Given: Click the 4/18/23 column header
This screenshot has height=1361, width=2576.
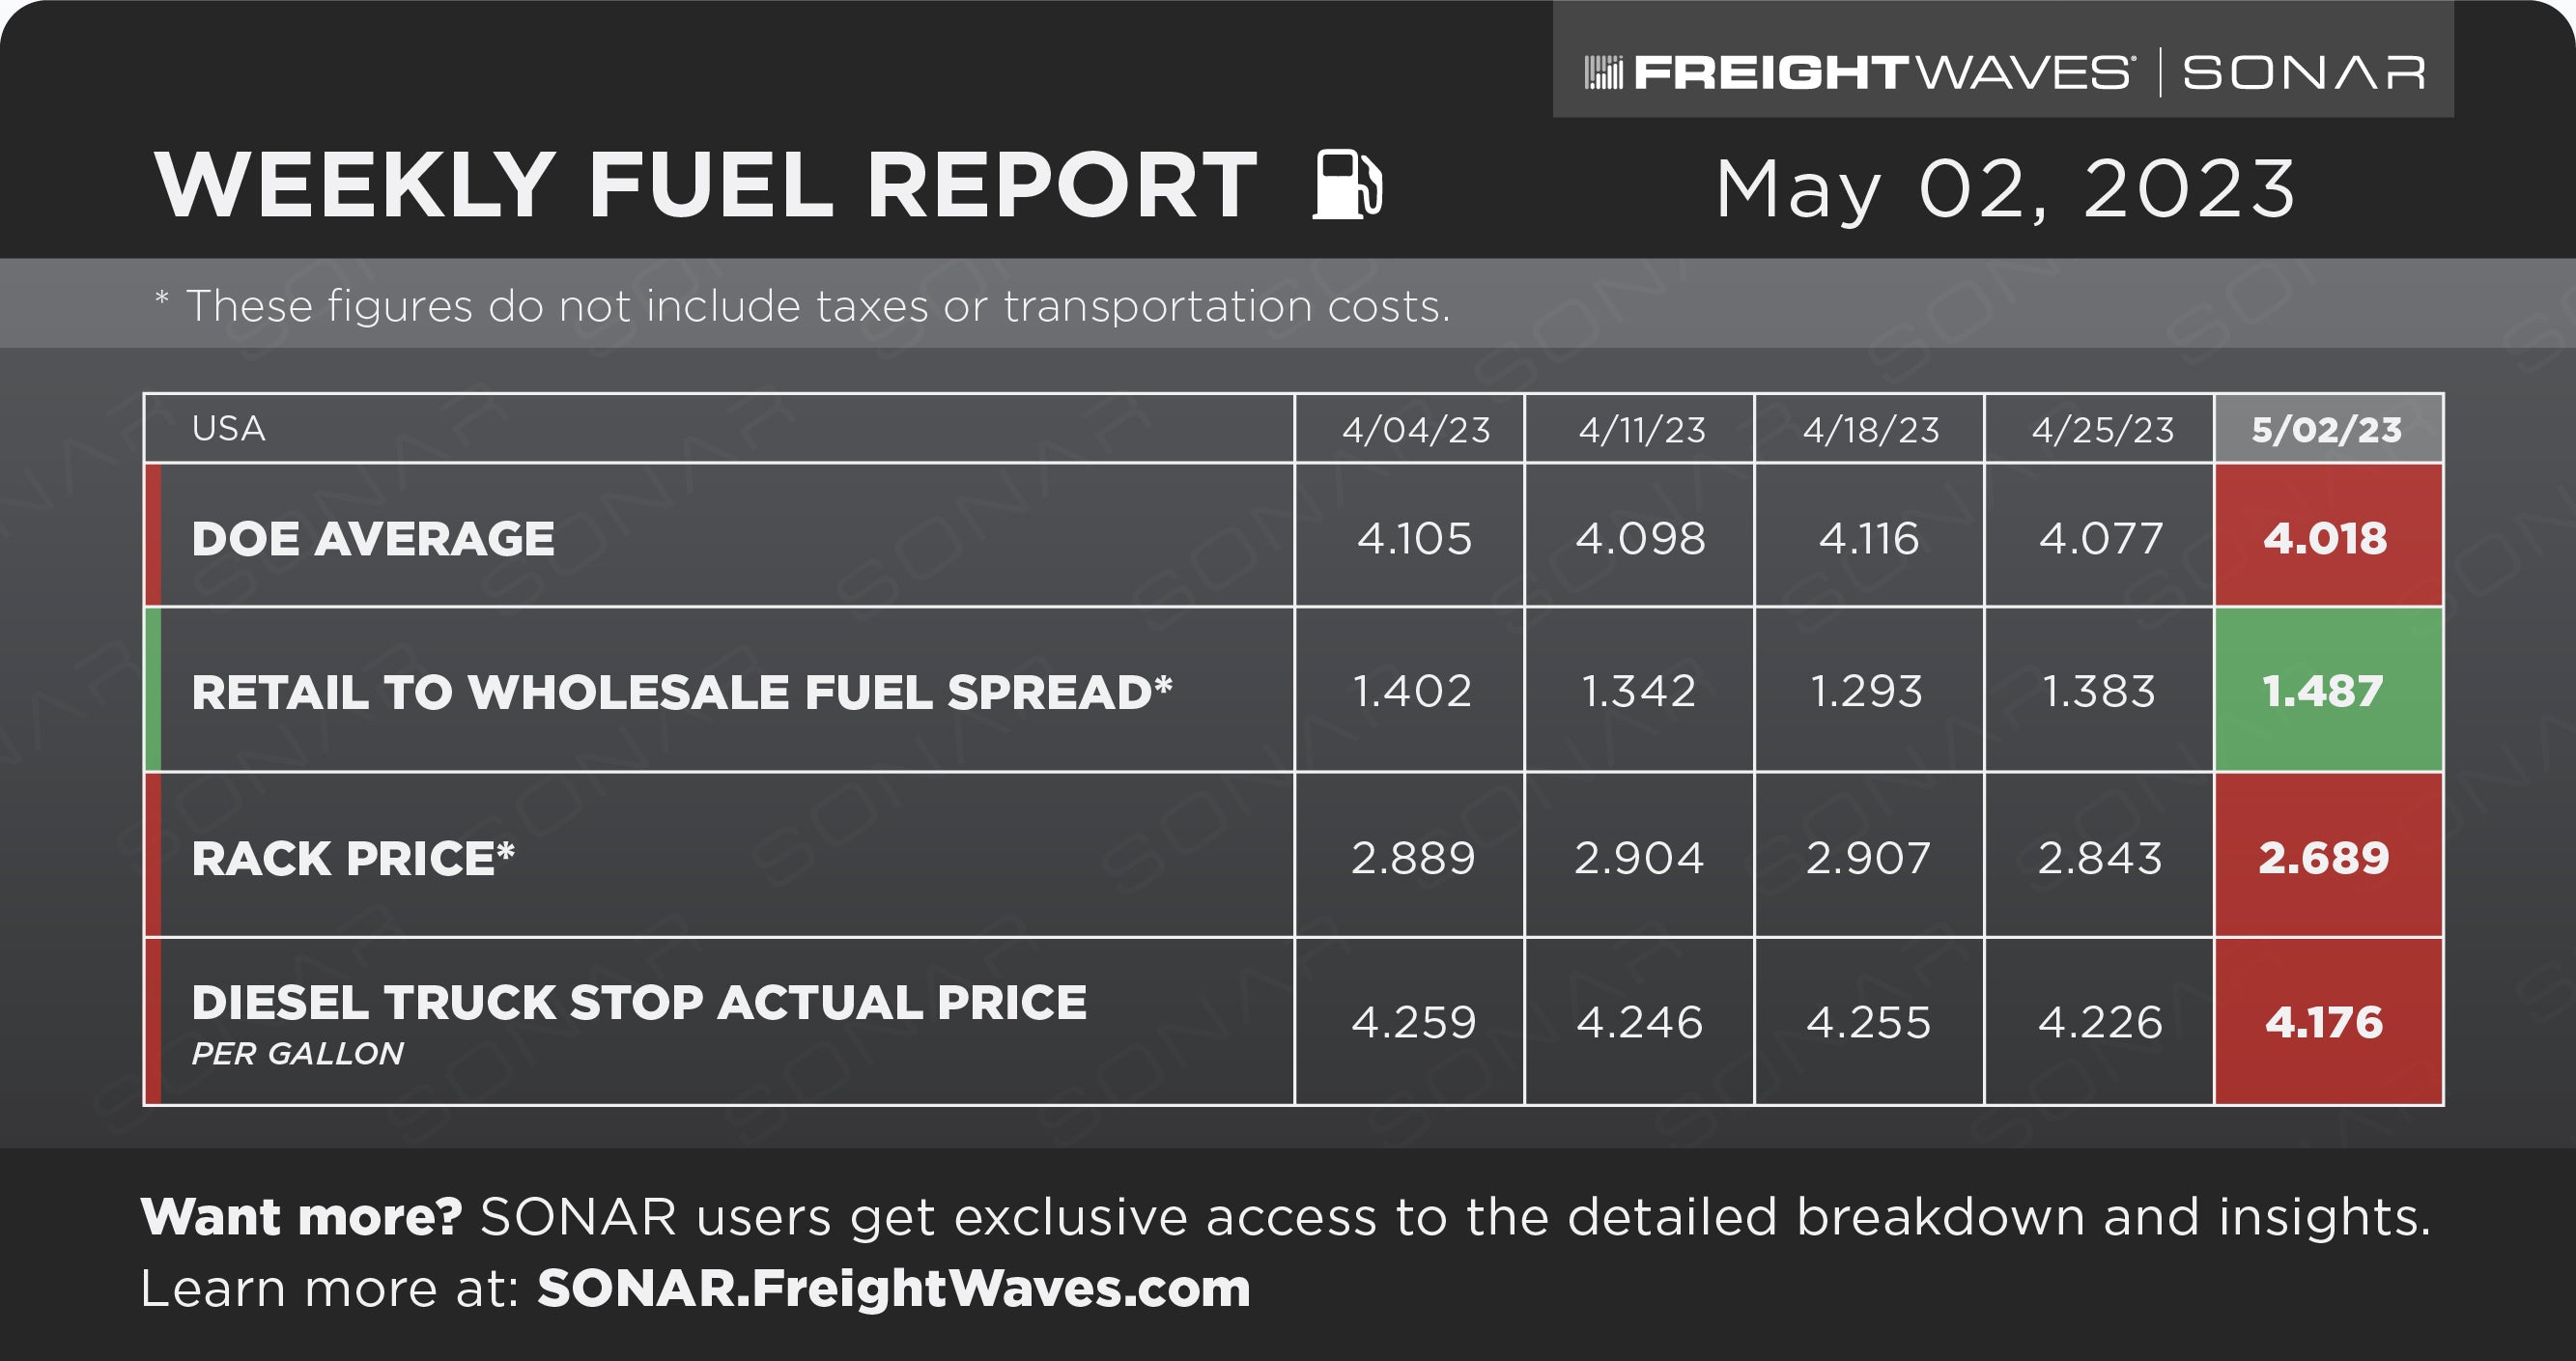Looking at the screenshot, I should tap(1870, 430).
